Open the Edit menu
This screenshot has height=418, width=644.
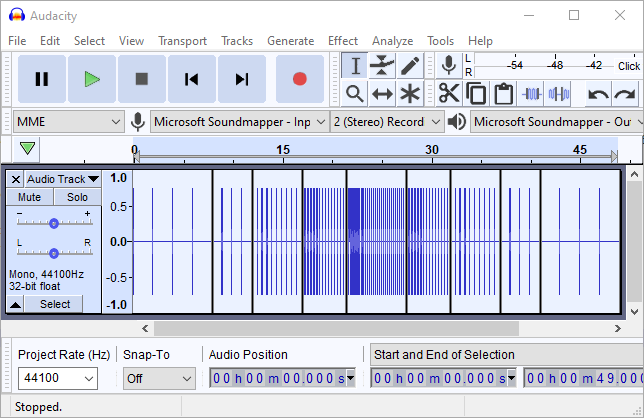point(50,41)
